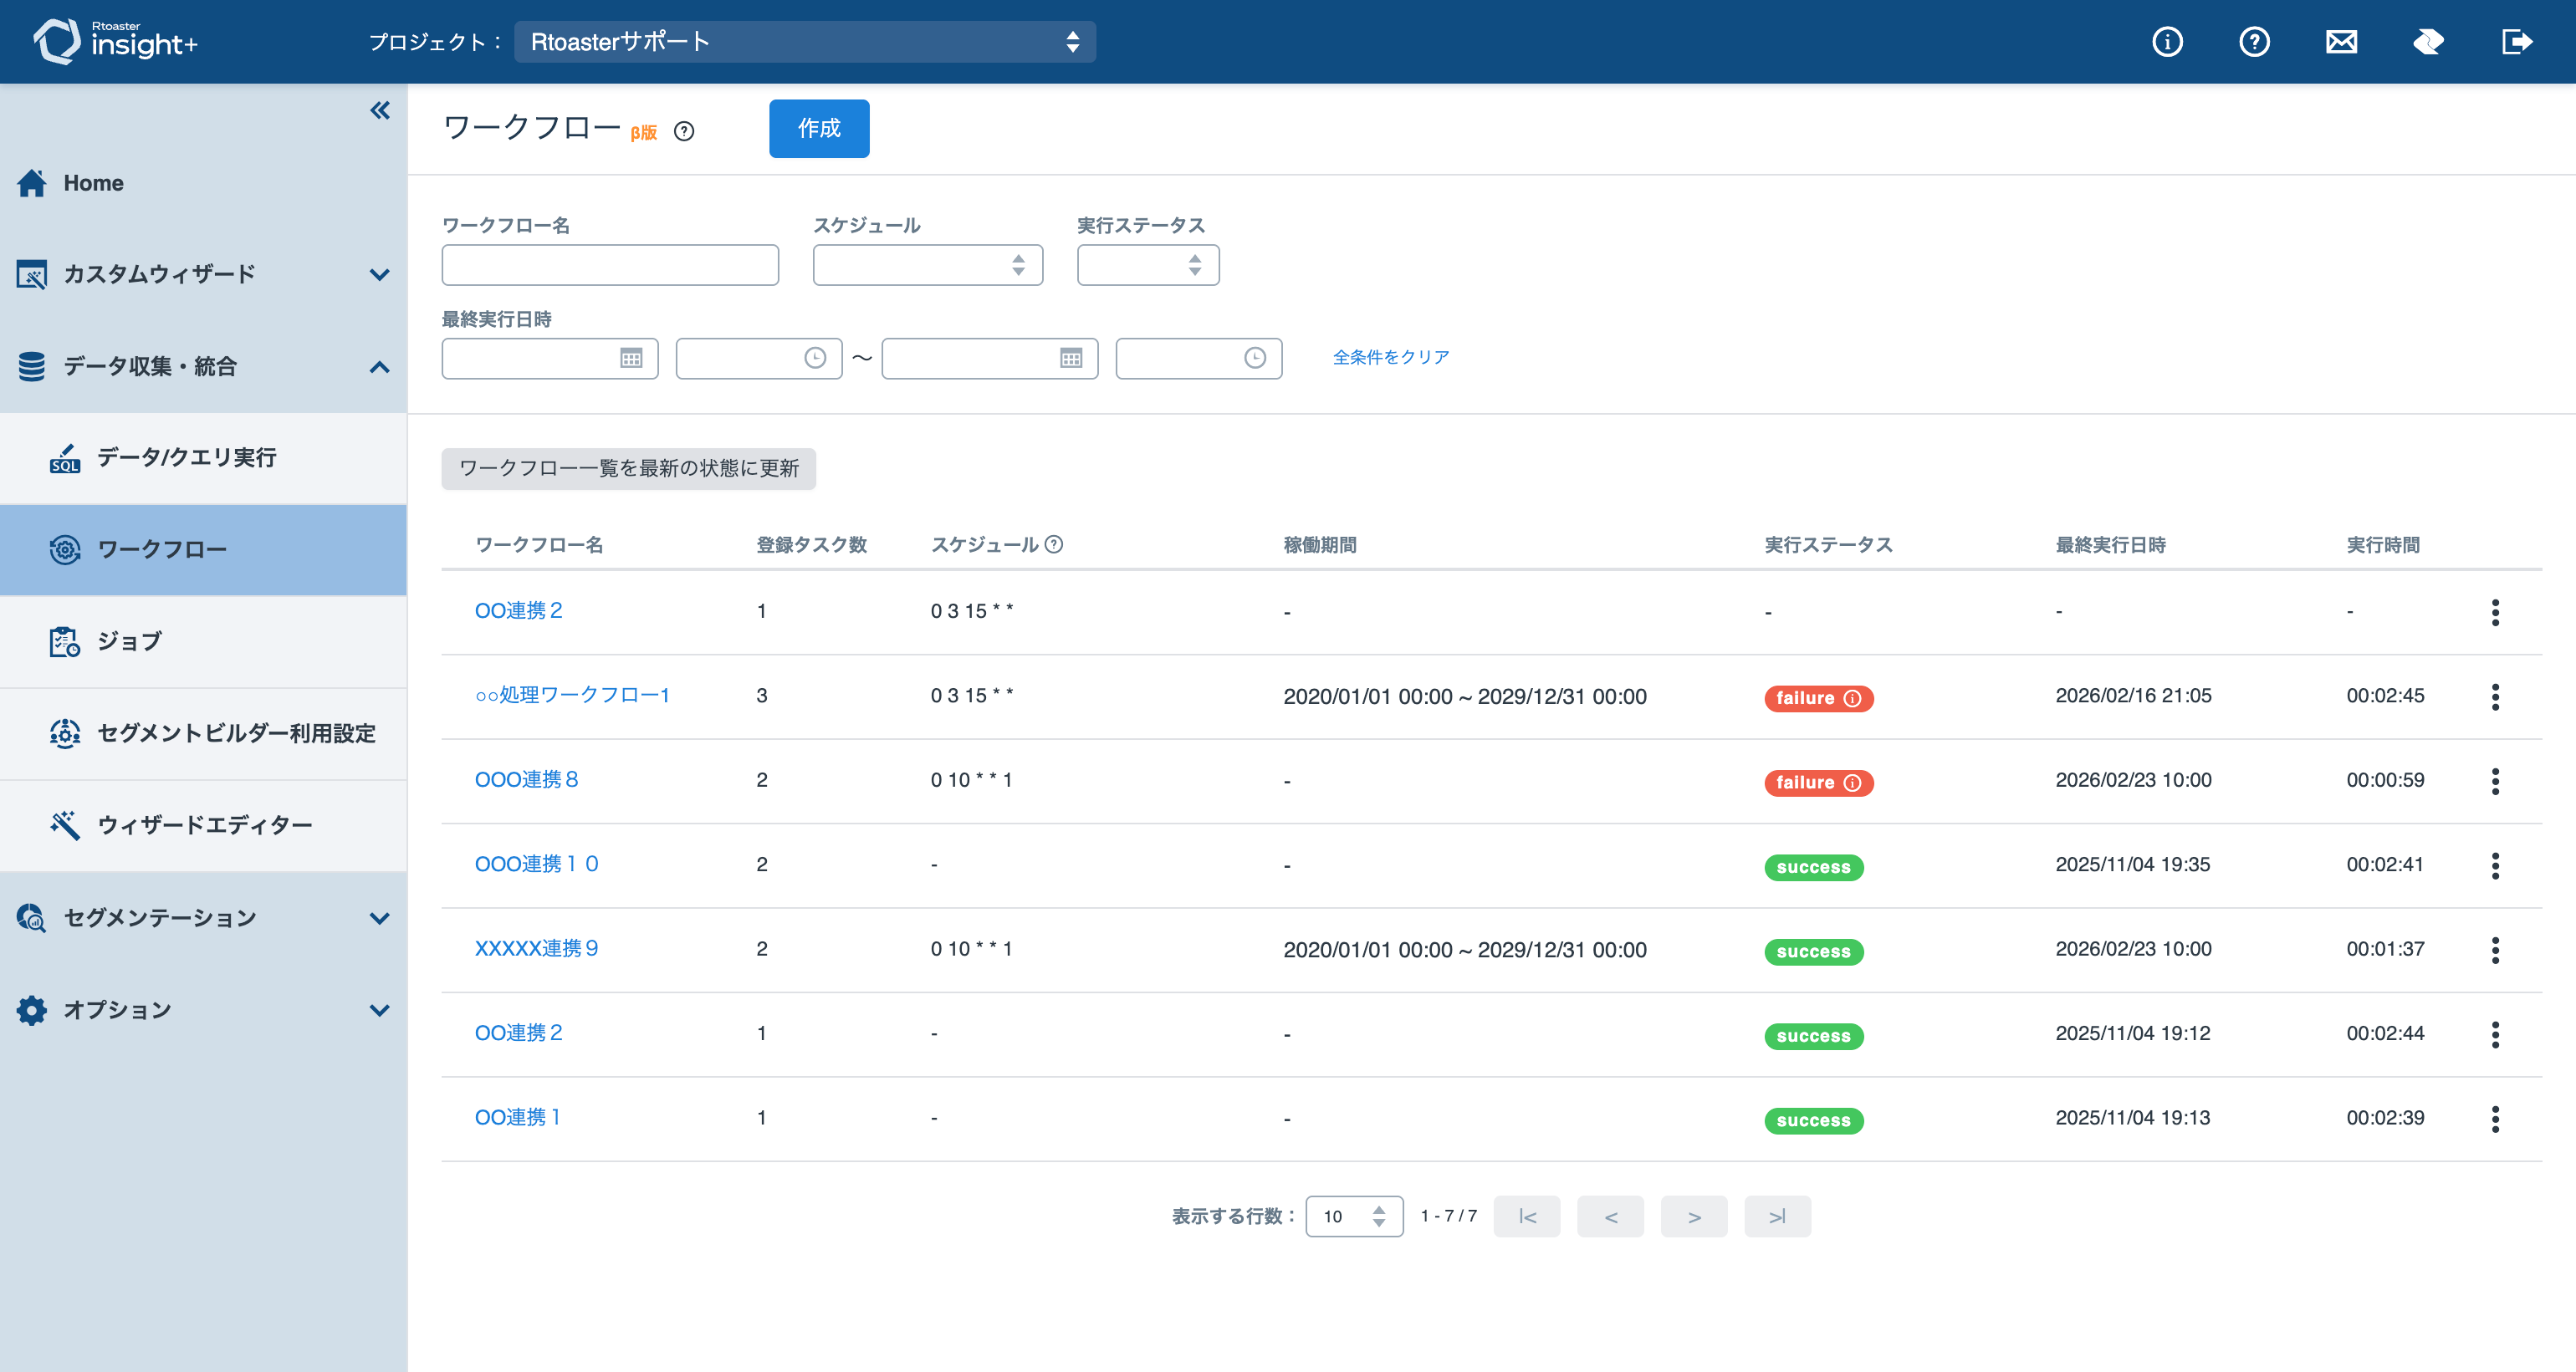Show failure details for ○○処理ワークフロー1
The height and width of the screenshot is (1372, 2576).
(1853, 698)
